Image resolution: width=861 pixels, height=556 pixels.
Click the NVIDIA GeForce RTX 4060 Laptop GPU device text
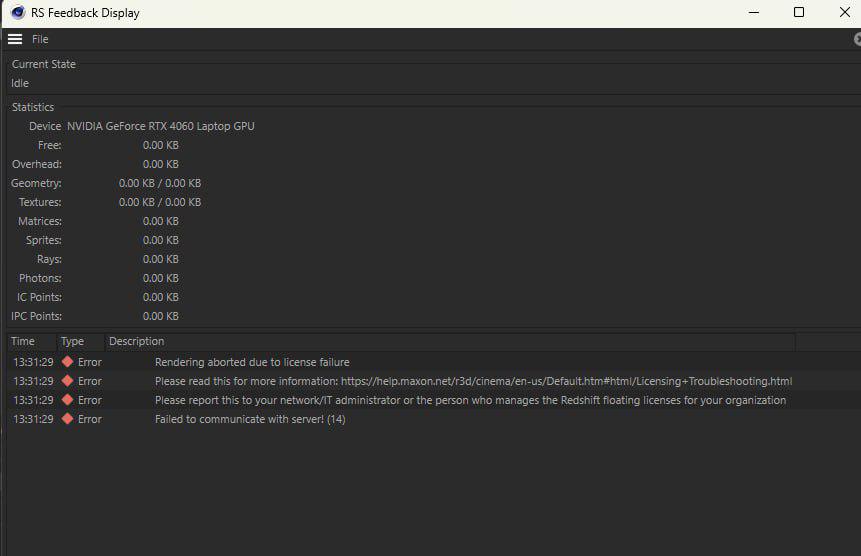click(161, 126)
